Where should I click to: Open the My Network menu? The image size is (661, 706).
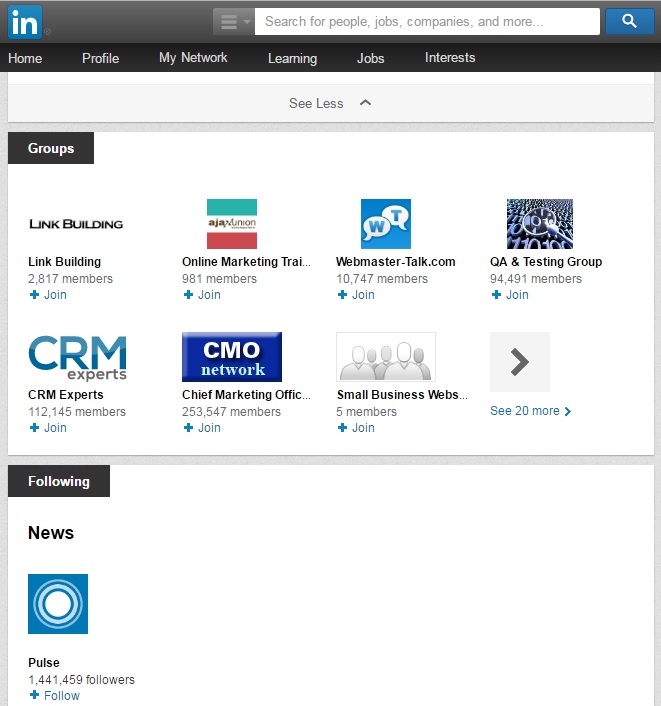pos(193,58)
